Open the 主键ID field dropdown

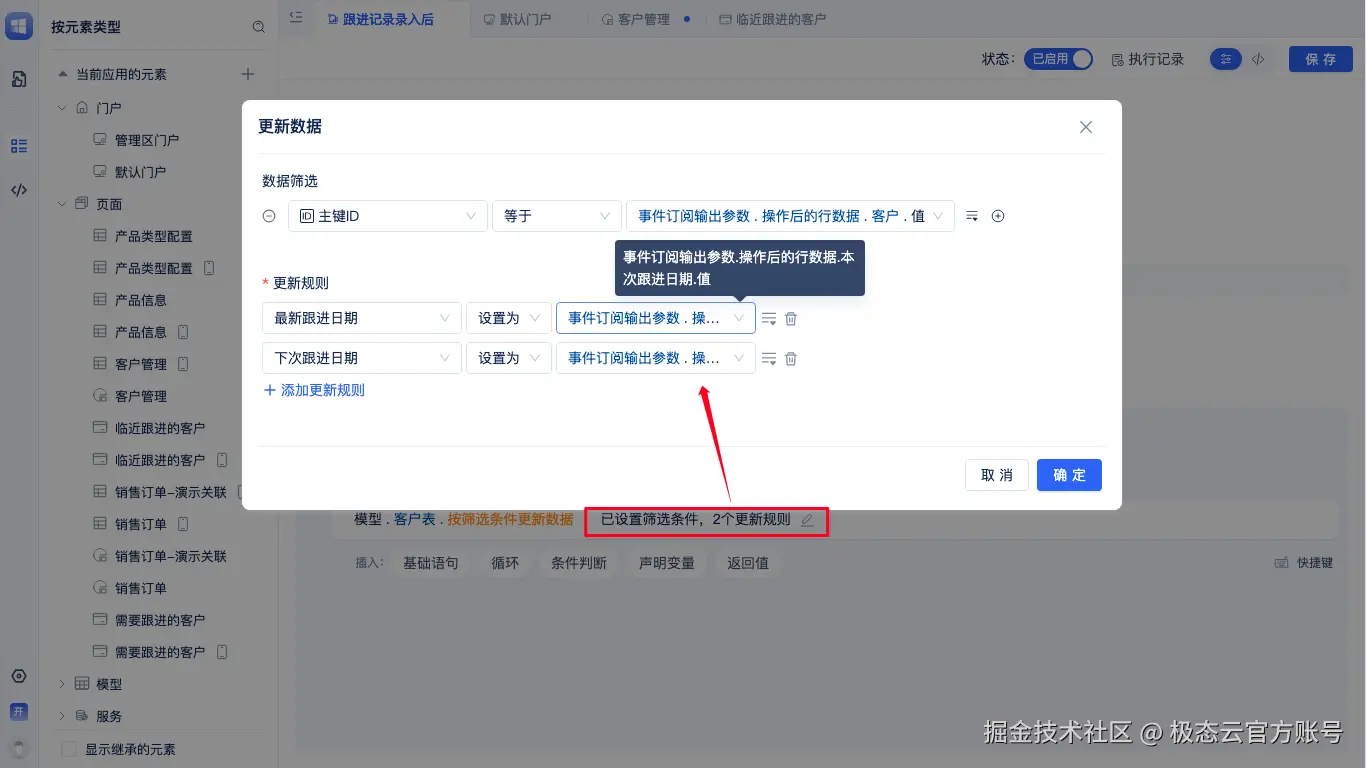388,216
